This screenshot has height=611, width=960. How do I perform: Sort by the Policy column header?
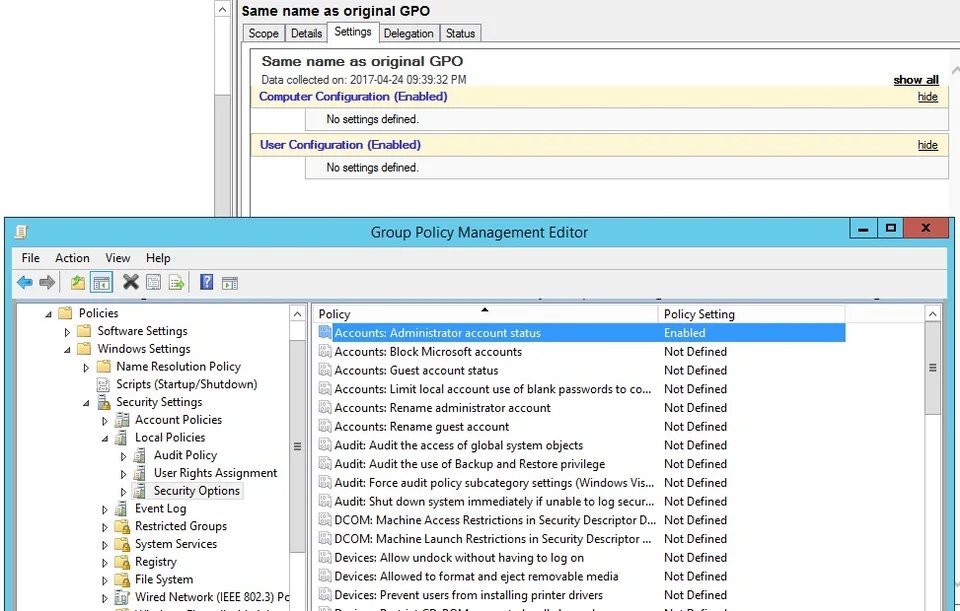486,314
